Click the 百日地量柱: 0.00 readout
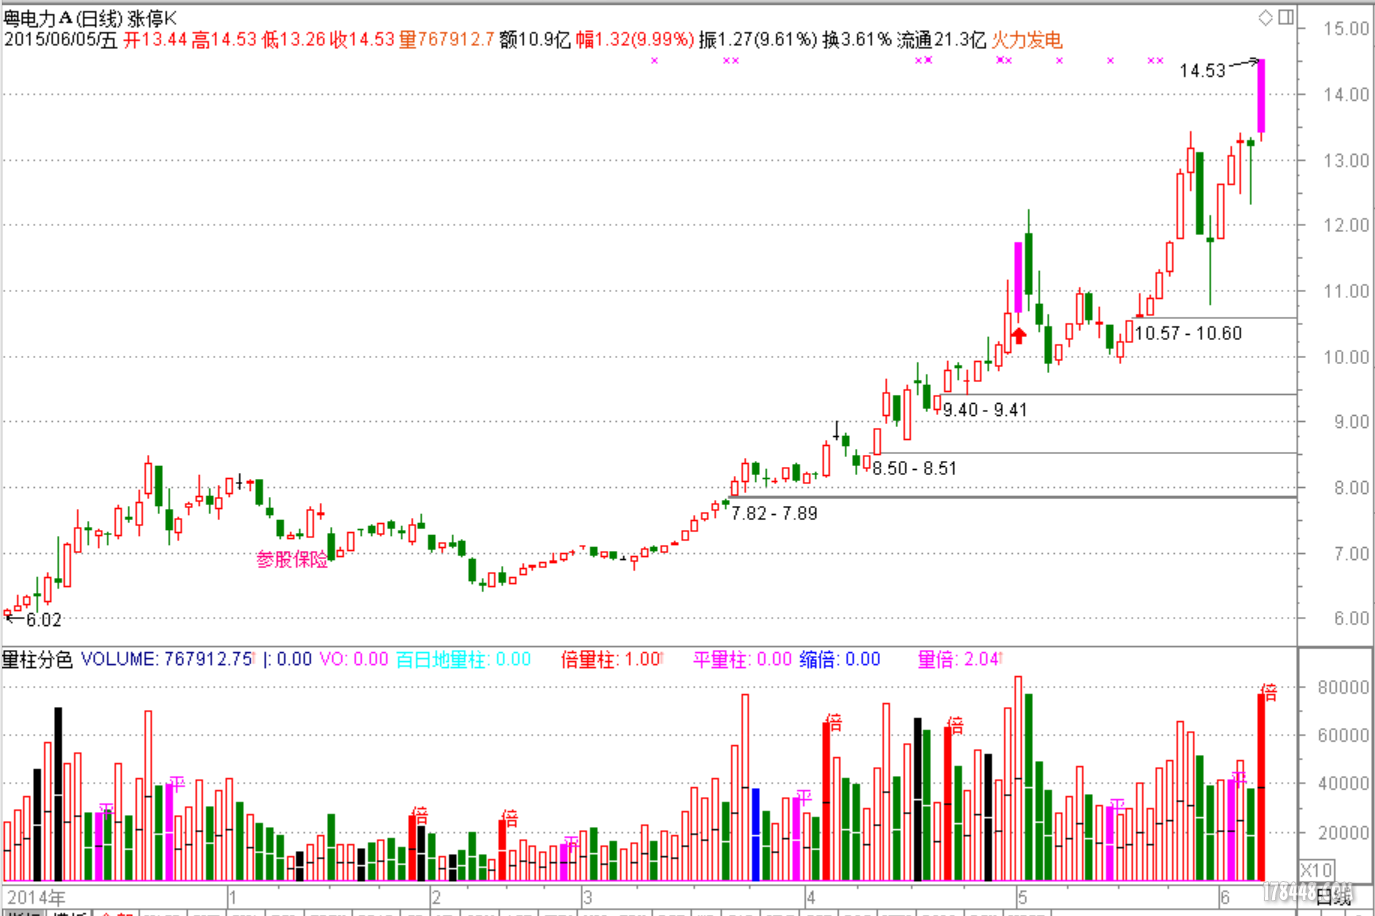 click(463, 659)
